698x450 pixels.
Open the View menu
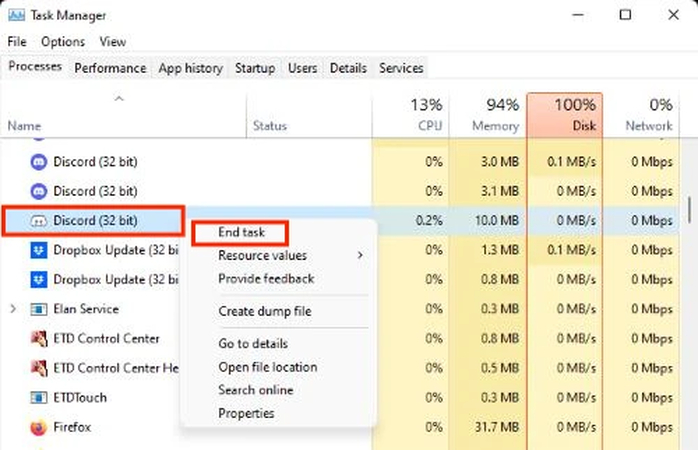tap(113, 42)
